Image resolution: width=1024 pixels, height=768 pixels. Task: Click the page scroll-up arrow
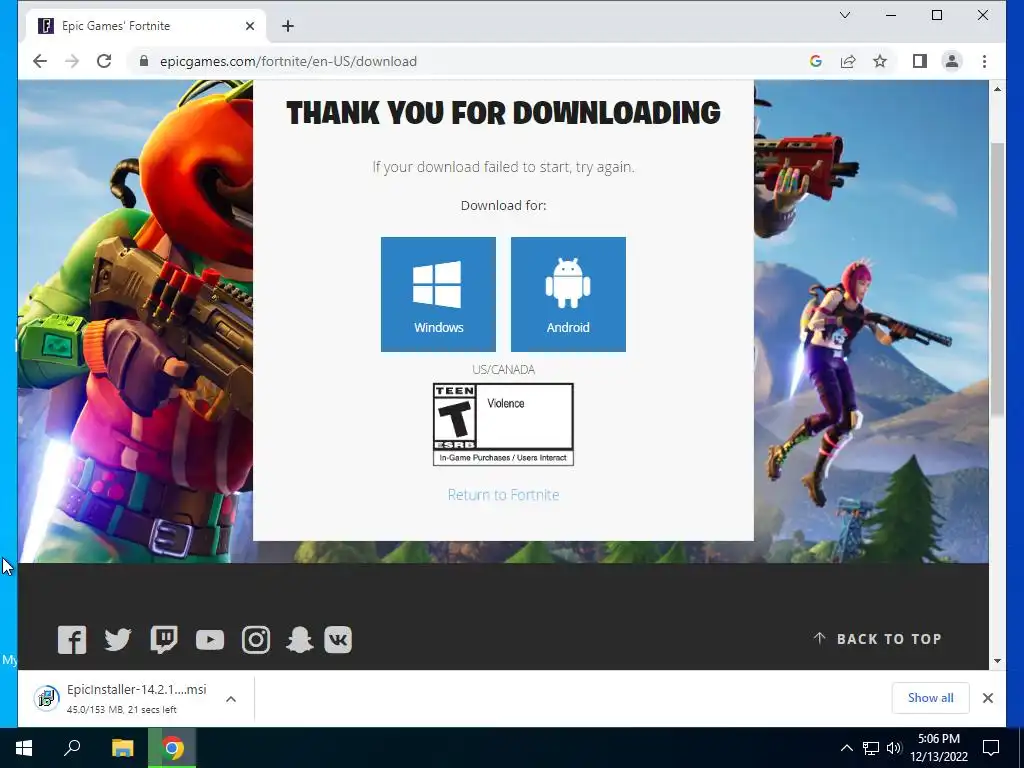coord(997,89)
